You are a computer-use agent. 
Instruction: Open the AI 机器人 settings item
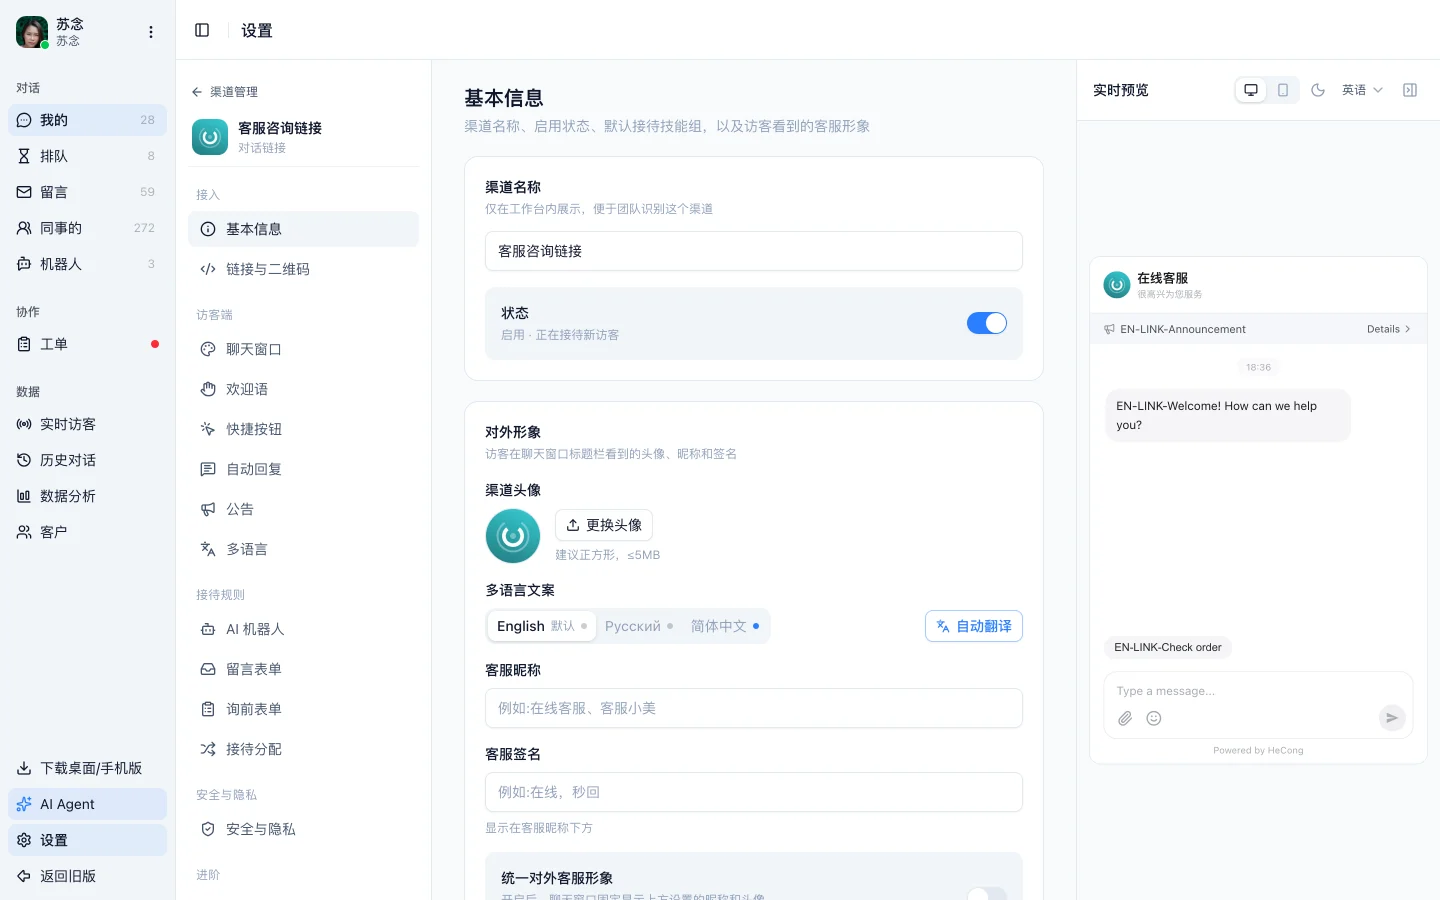point(303,629)
